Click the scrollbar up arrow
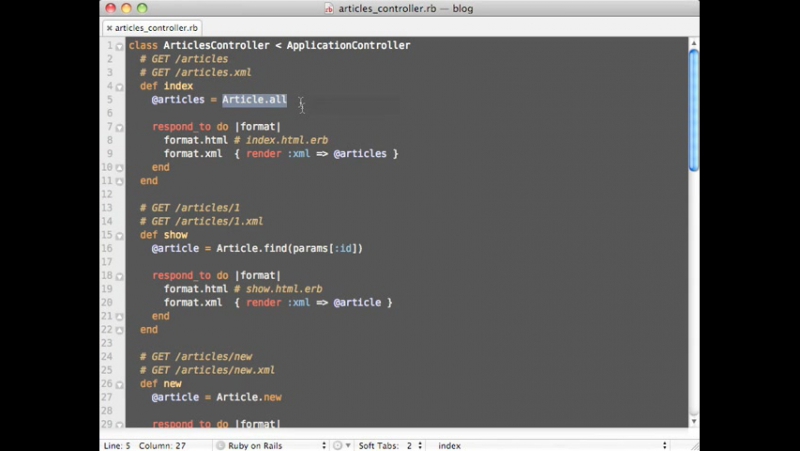 [x=693, y=43]
